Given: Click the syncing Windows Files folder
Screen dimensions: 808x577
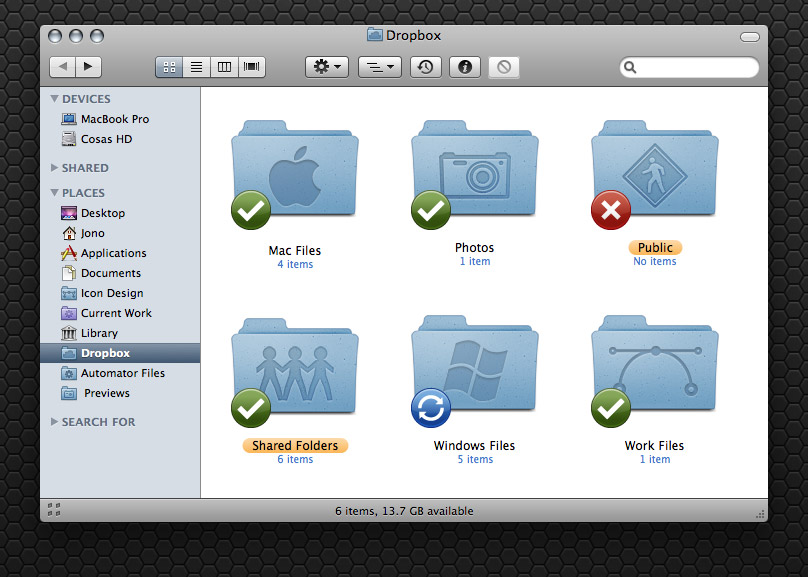Looking at the screenshot, I should click(x=474, y=370).
